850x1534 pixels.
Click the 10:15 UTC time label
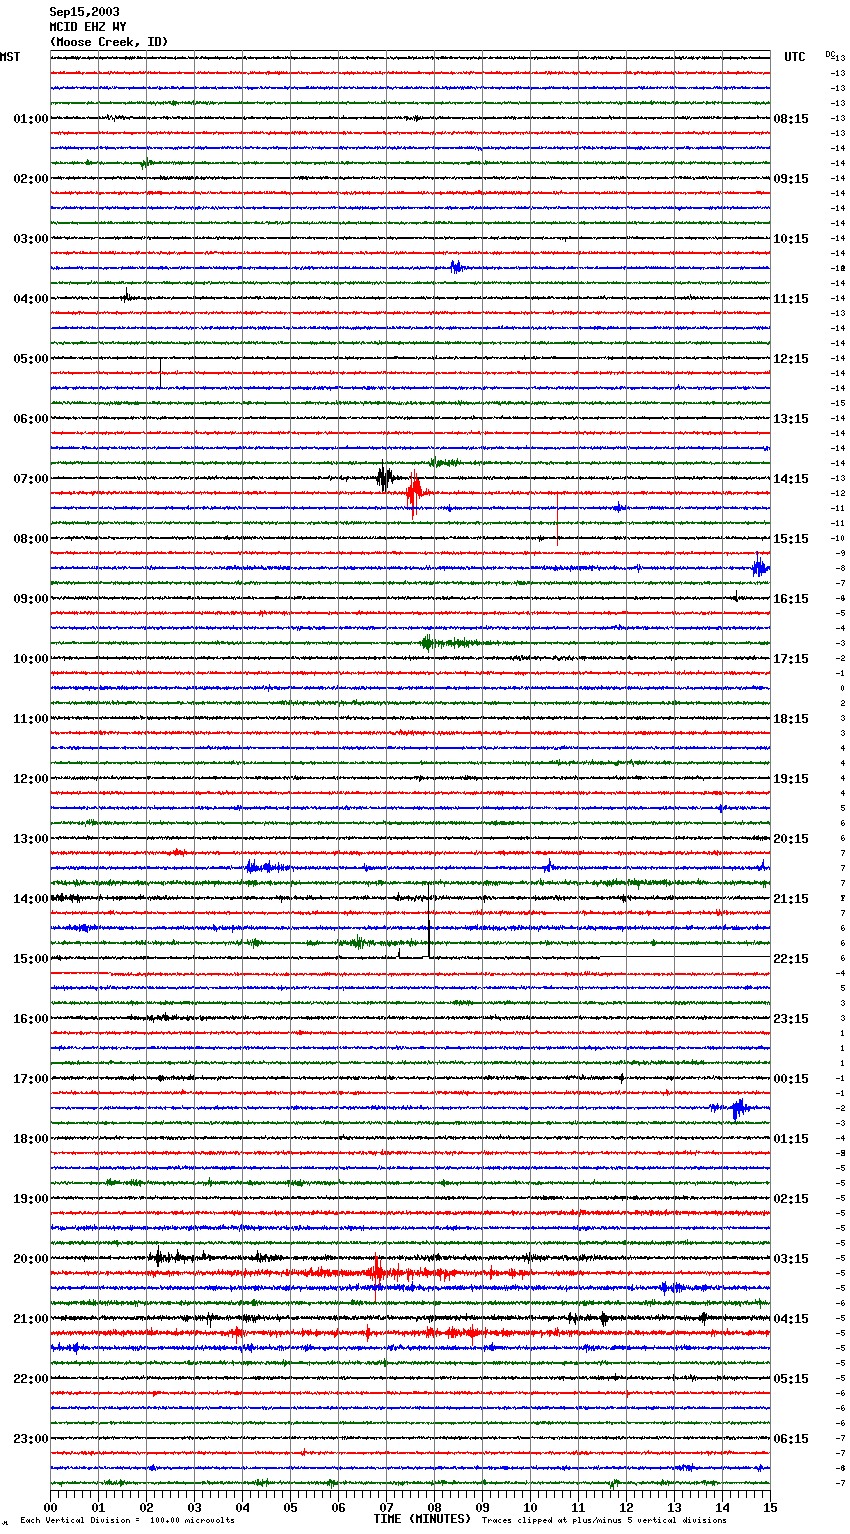pyautogui.click(x=791, y=239)
